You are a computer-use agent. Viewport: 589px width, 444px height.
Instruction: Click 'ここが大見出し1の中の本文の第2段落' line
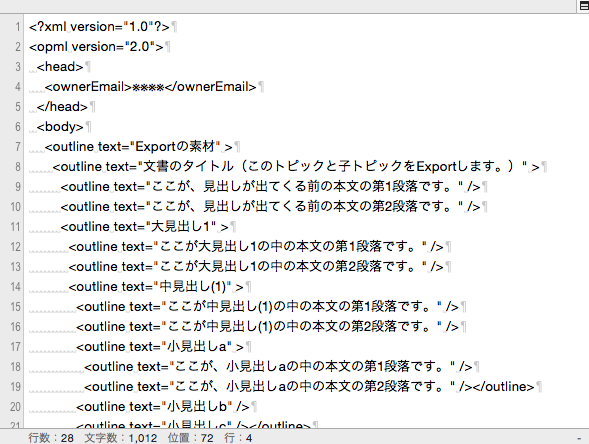click(256, 266)
